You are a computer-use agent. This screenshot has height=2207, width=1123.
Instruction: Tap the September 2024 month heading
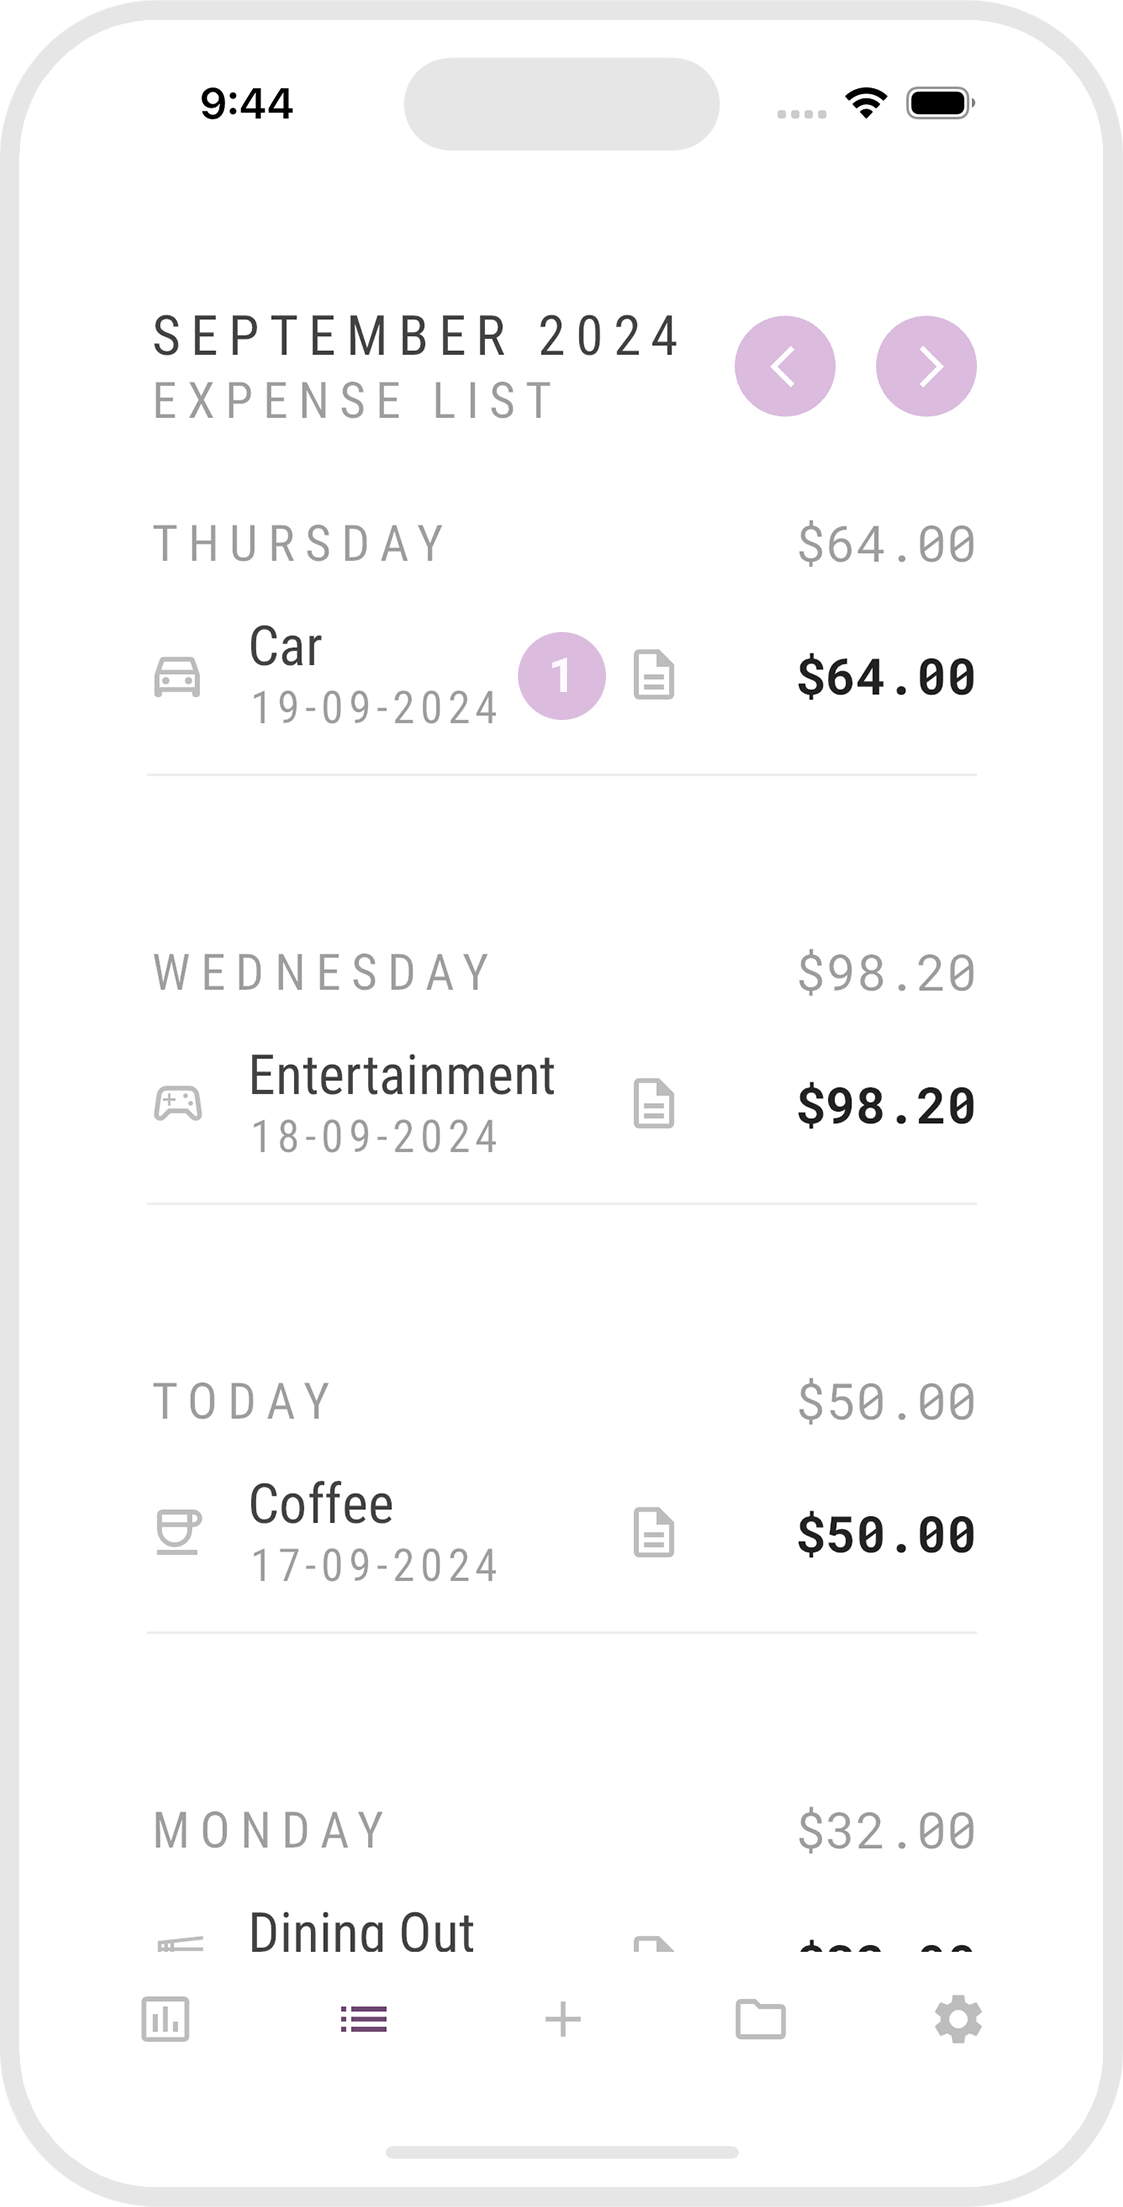tap(417, 336)
